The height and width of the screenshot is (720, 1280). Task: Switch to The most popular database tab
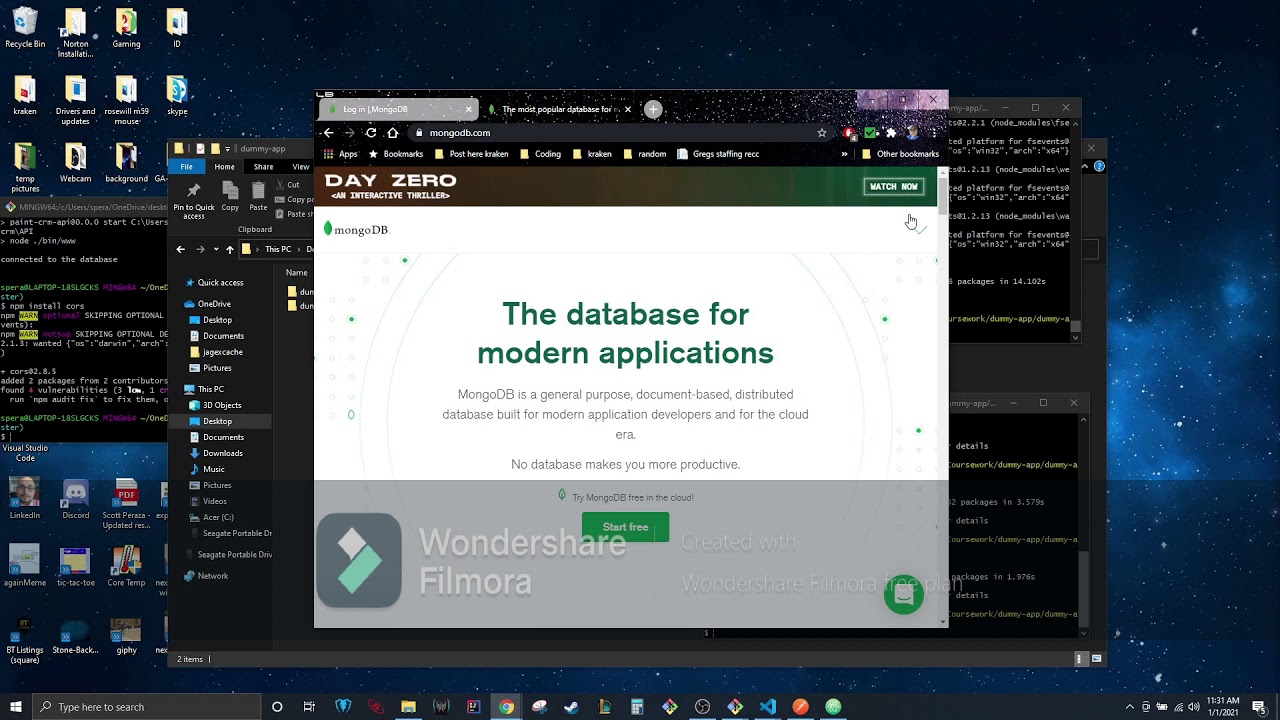(x=561, y=109)
